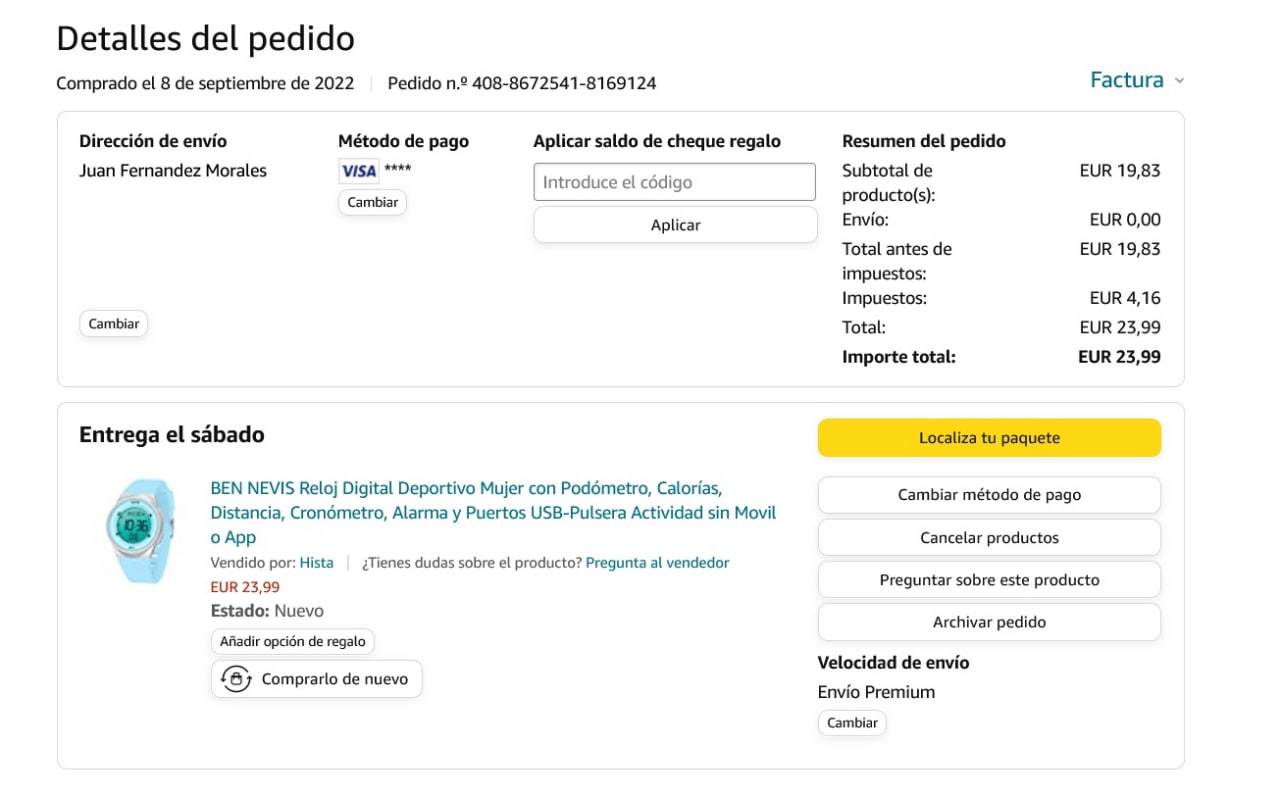Click Añadir opción de regalo
This screenshot has width=1280, height=798.
coord(293,642)
